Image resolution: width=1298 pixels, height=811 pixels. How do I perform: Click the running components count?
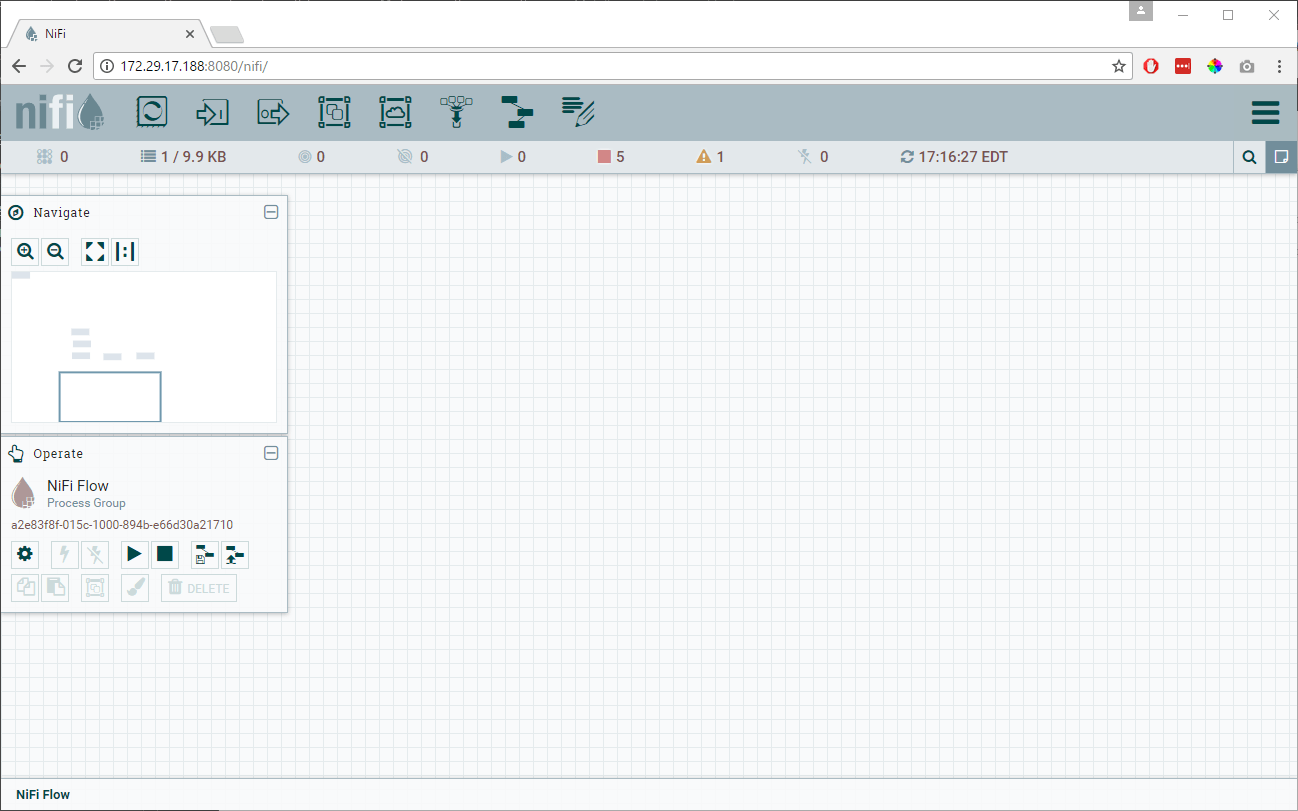(x=512, y=157)
